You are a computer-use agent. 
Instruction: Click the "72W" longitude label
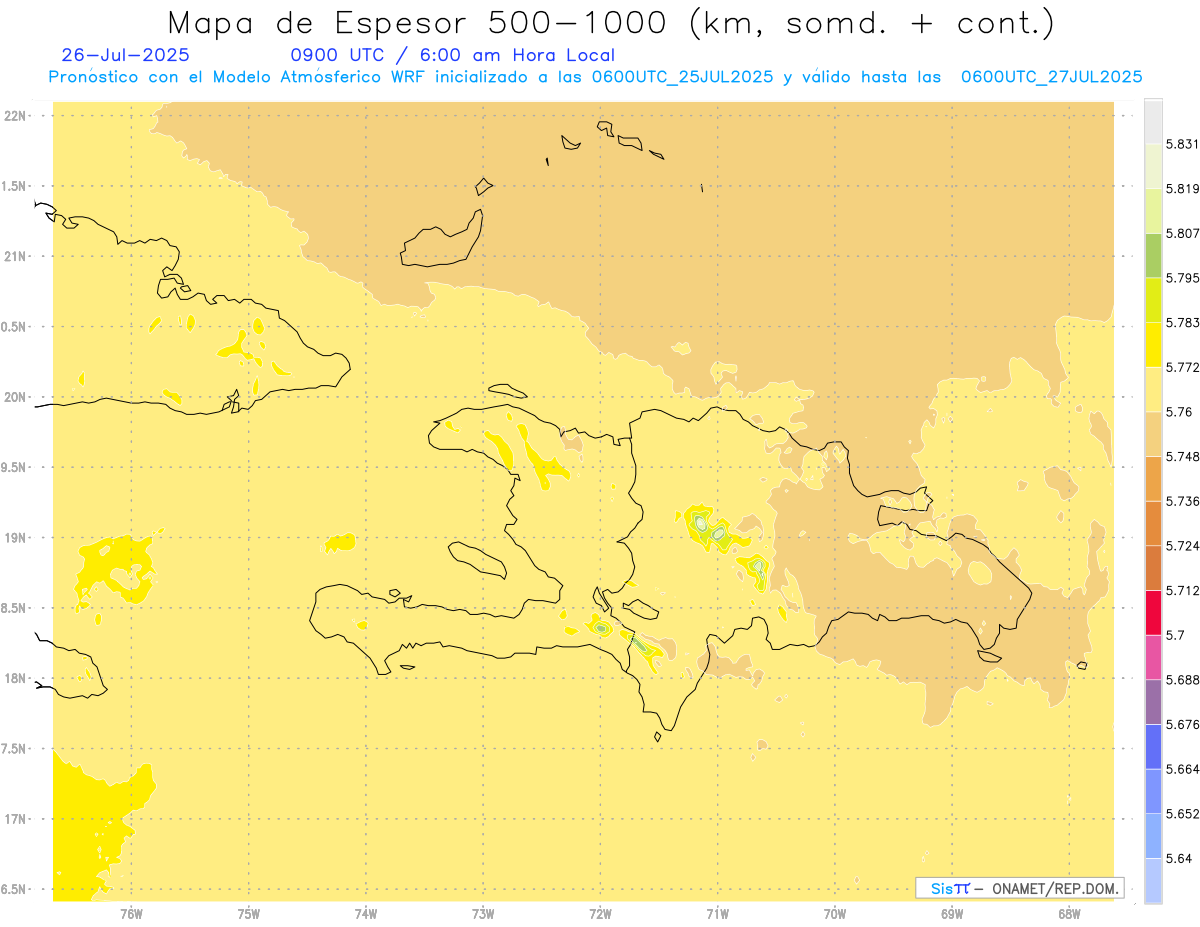tap(601, 913)
